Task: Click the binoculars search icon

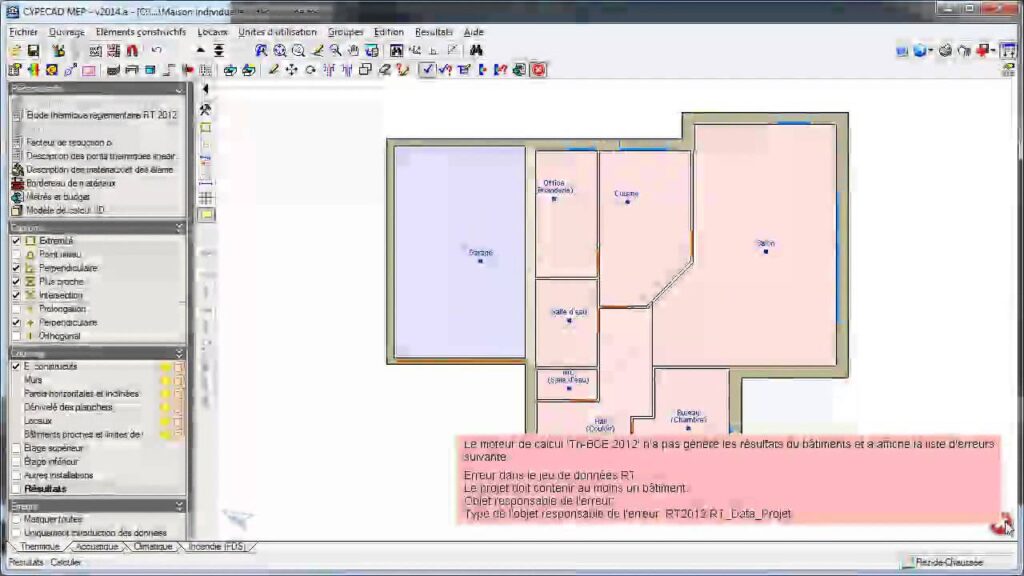Action: 477,50
